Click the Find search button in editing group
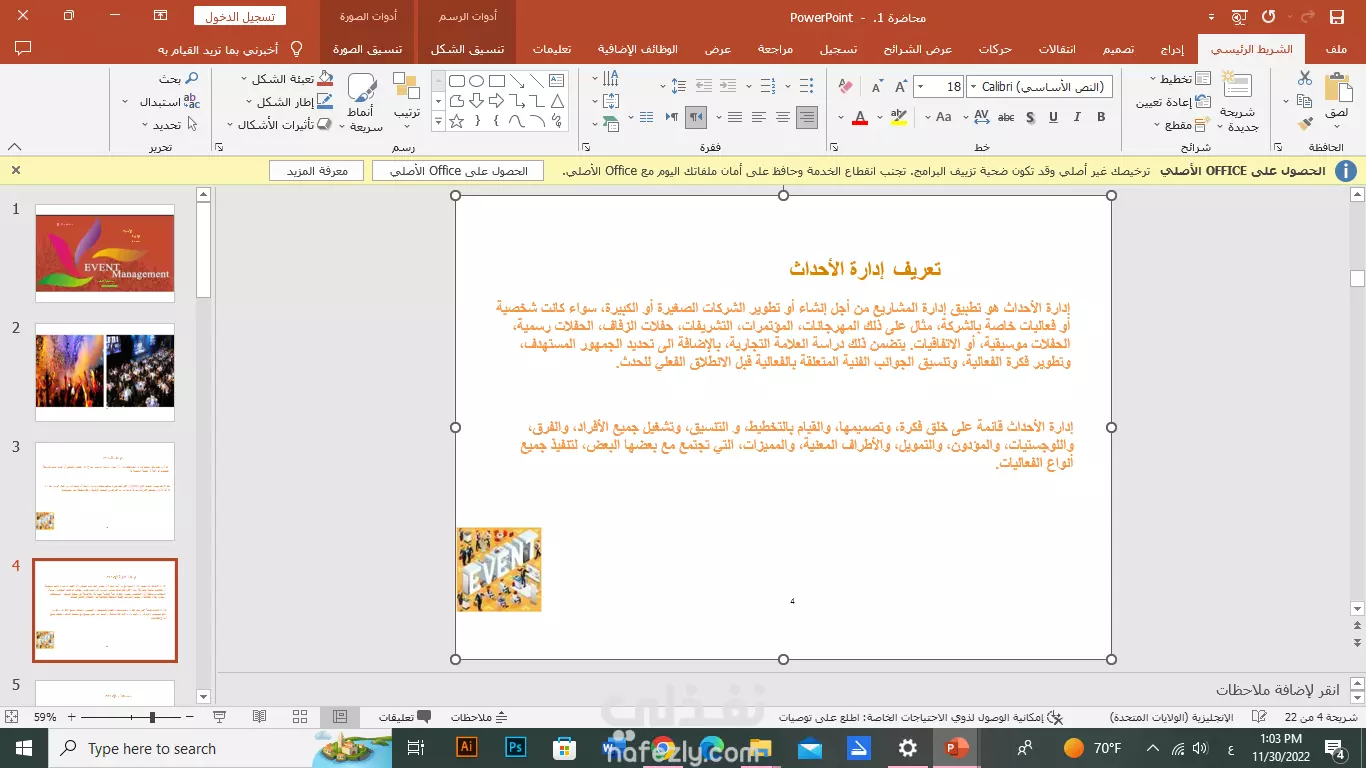The width and height of the screenshot is (1366, 768). click(x=178, y=78)
